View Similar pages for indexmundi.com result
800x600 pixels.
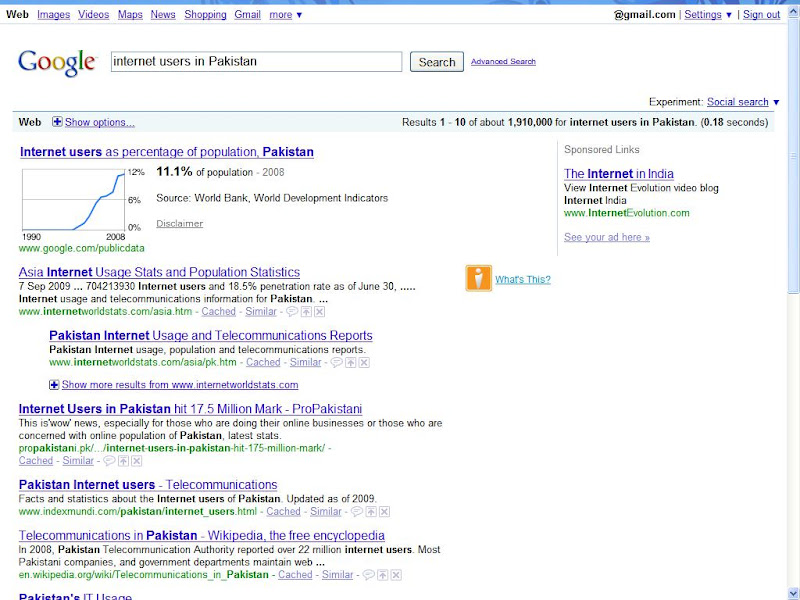326,511
